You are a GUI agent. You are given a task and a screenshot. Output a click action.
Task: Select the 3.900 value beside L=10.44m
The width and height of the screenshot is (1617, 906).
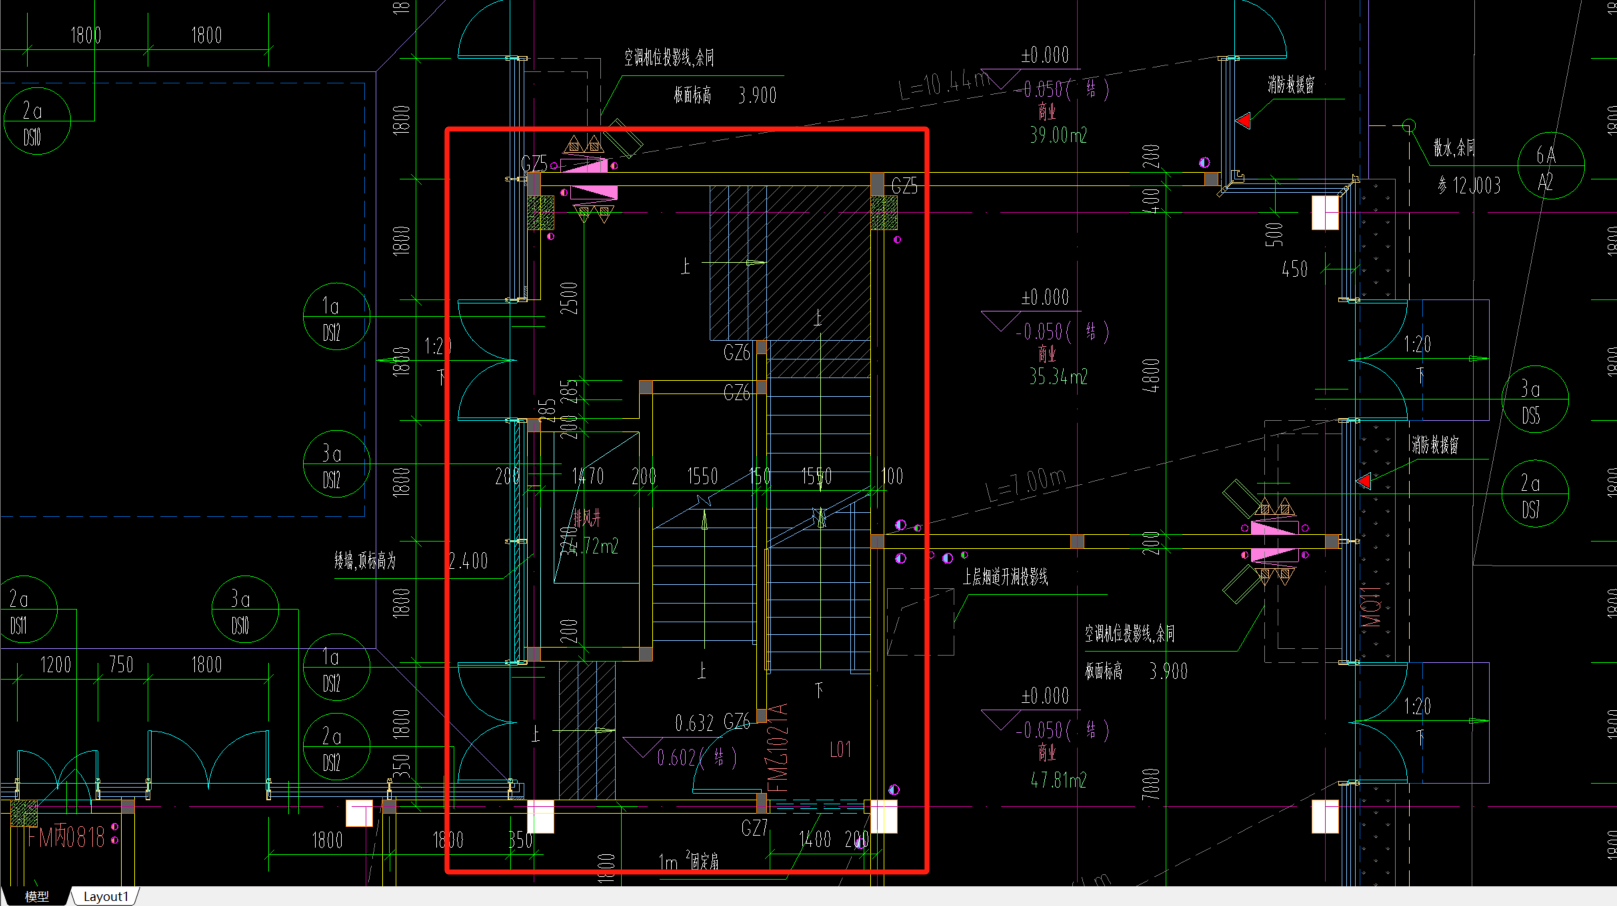point(757,96)
